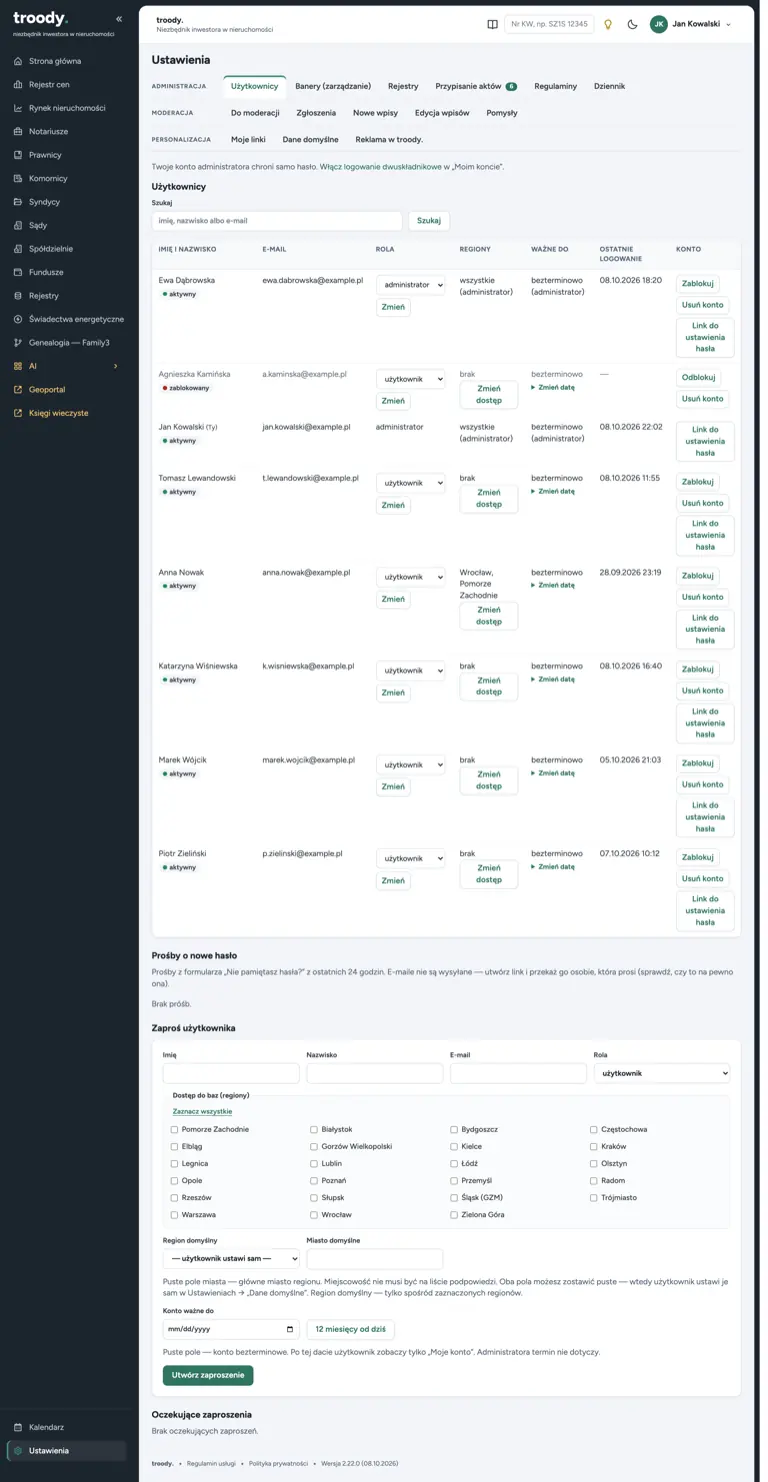
Task: Click the Szukaj search button
Action: [429, 220]
